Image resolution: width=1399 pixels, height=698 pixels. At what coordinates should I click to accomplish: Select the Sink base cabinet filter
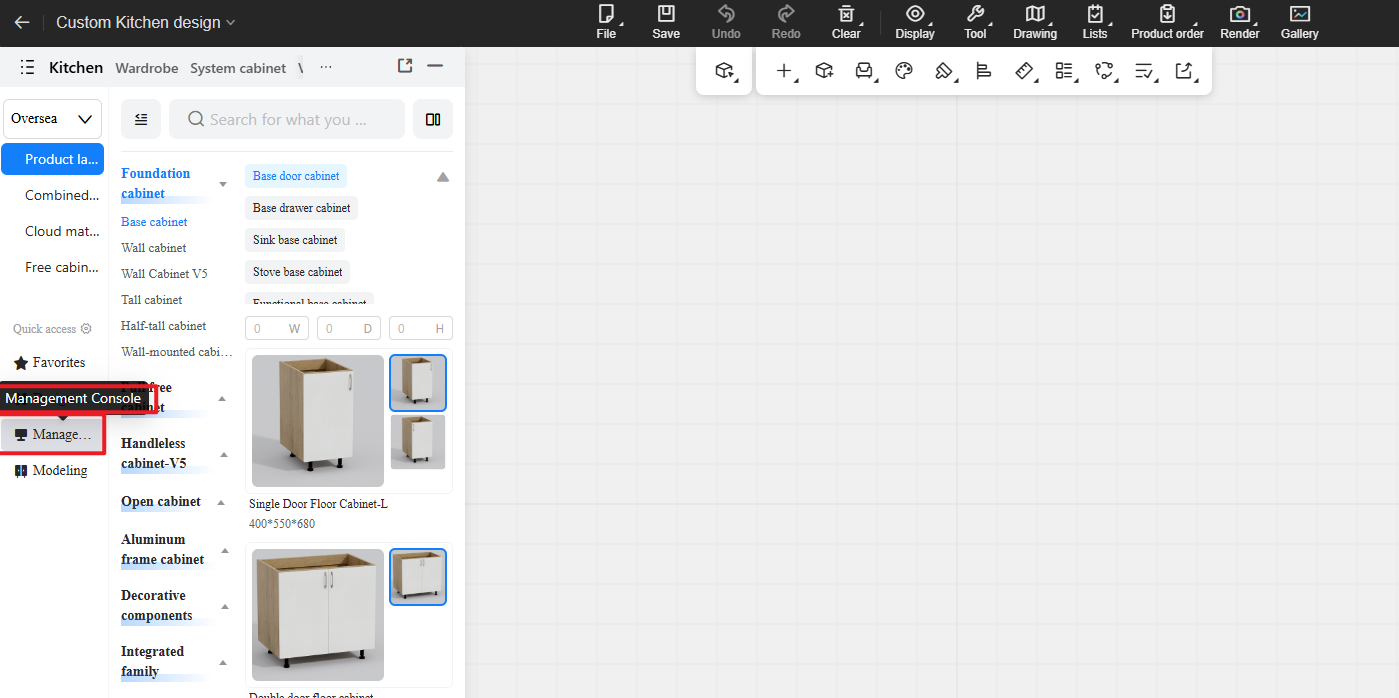point(295,240)
